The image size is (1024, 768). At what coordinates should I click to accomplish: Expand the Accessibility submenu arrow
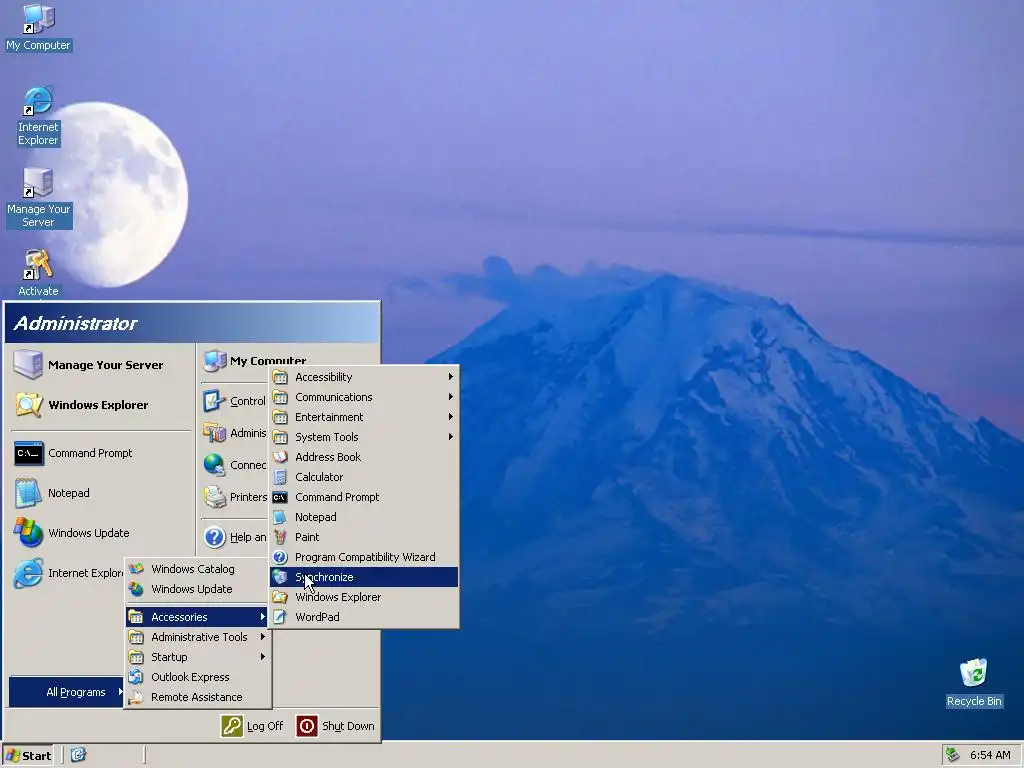pyautogui.click(x=451, y=377)
